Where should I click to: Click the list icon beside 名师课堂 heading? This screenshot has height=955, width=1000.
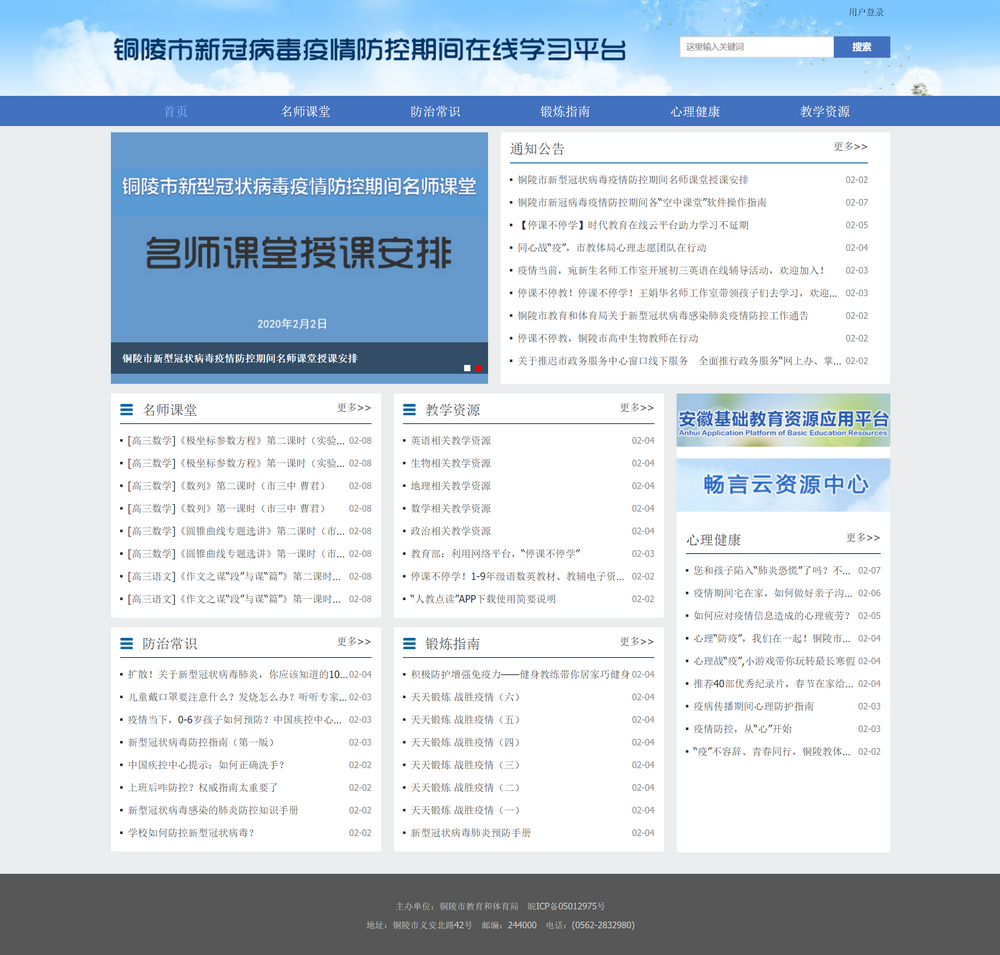pos(126,410)
